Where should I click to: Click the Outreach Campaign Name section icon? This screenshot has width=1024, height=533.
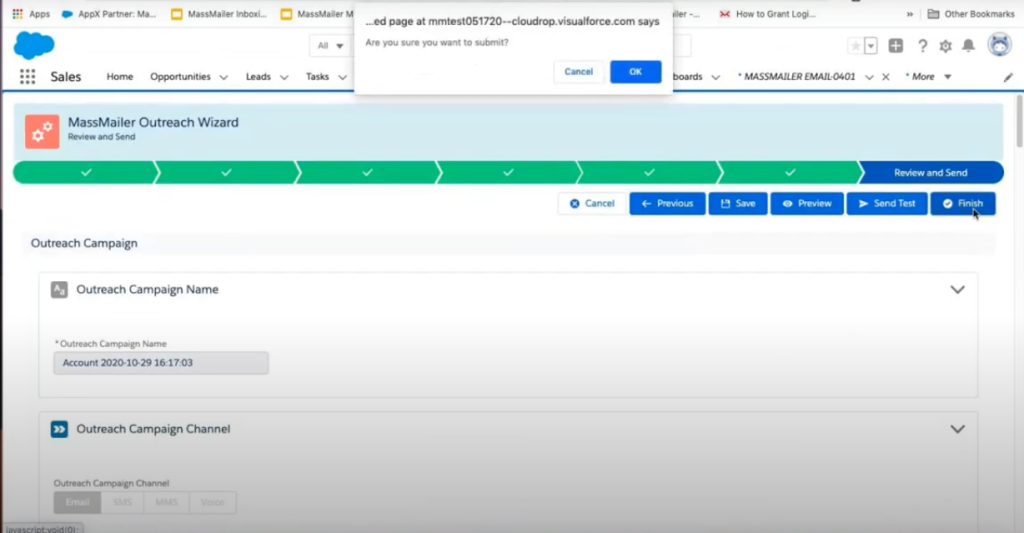59,289
